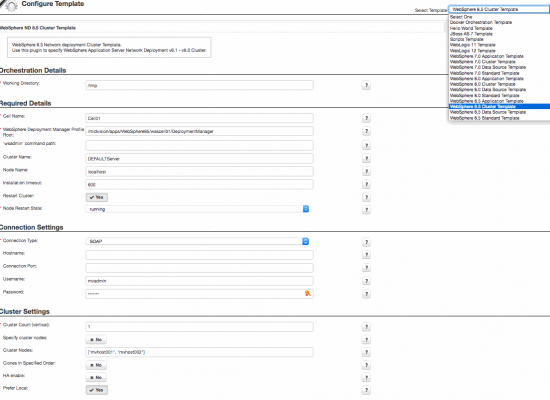Viewport: 550px width, 400px height.
Task: Open help for Clones in Specified Order
Action: (366, 365)
